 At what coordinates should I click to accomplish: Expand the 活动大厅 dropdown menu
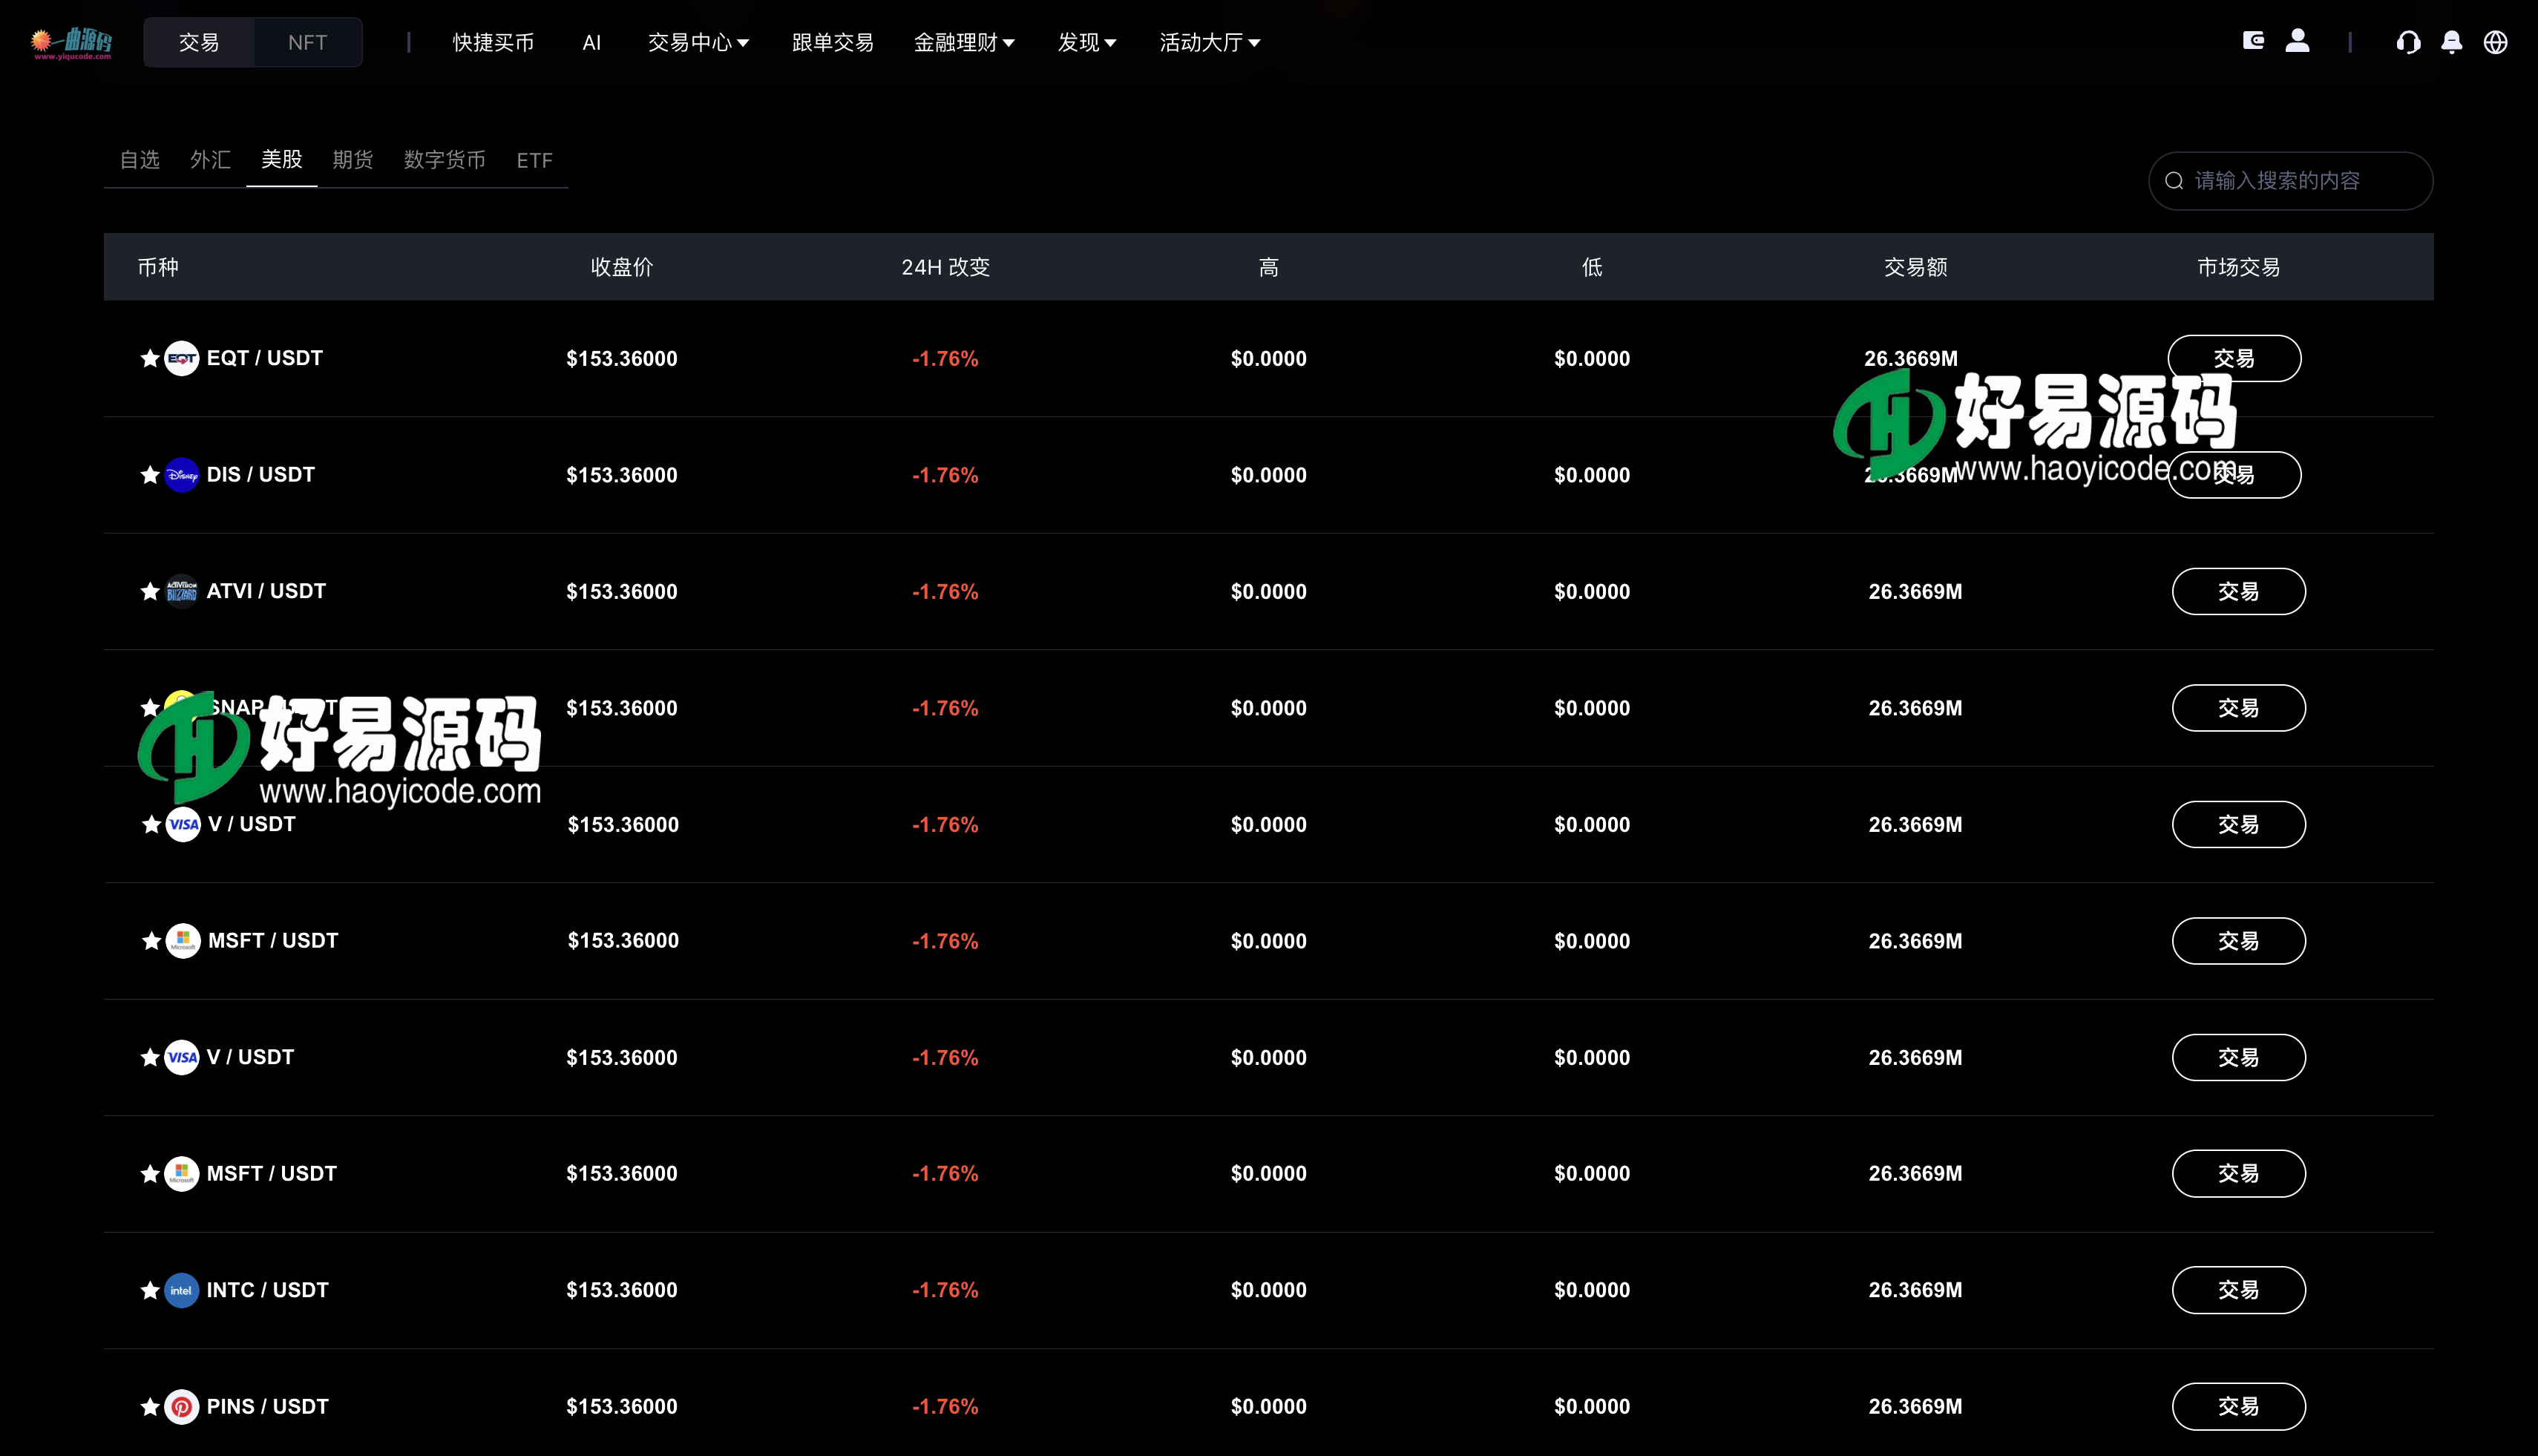point(1209,42)
